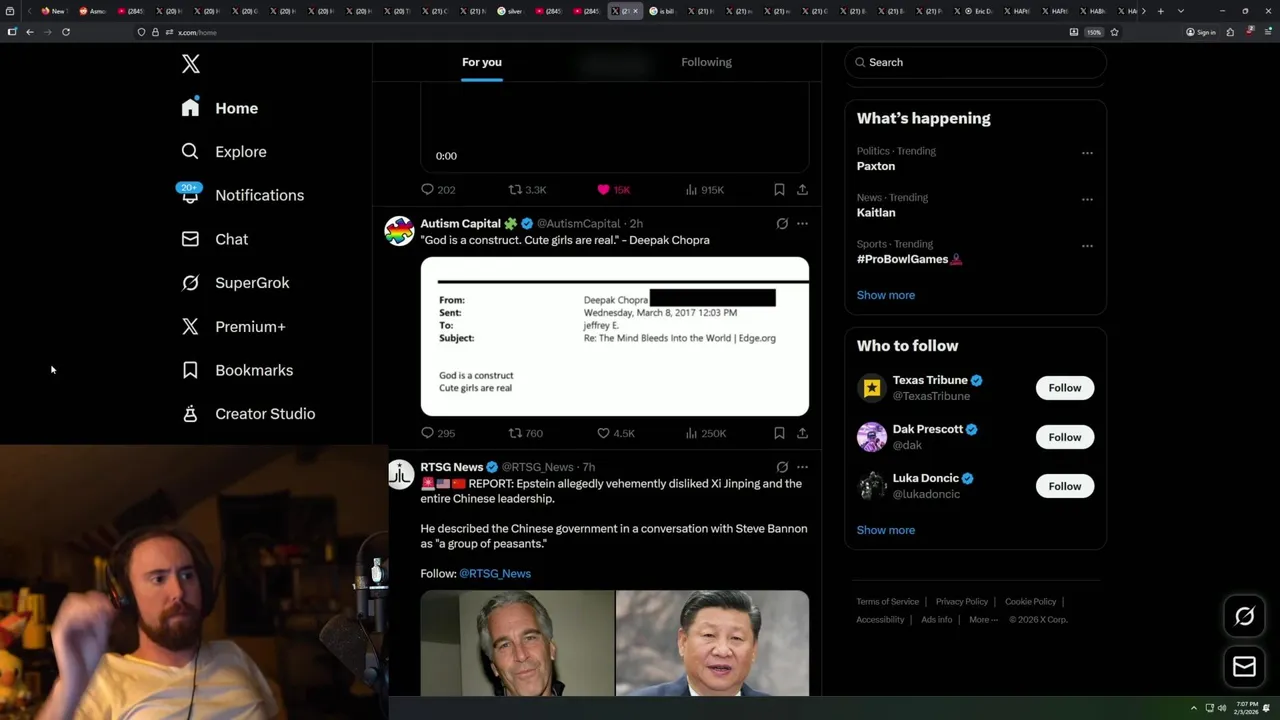Unlike the post with 15K likes

point(613,190)
